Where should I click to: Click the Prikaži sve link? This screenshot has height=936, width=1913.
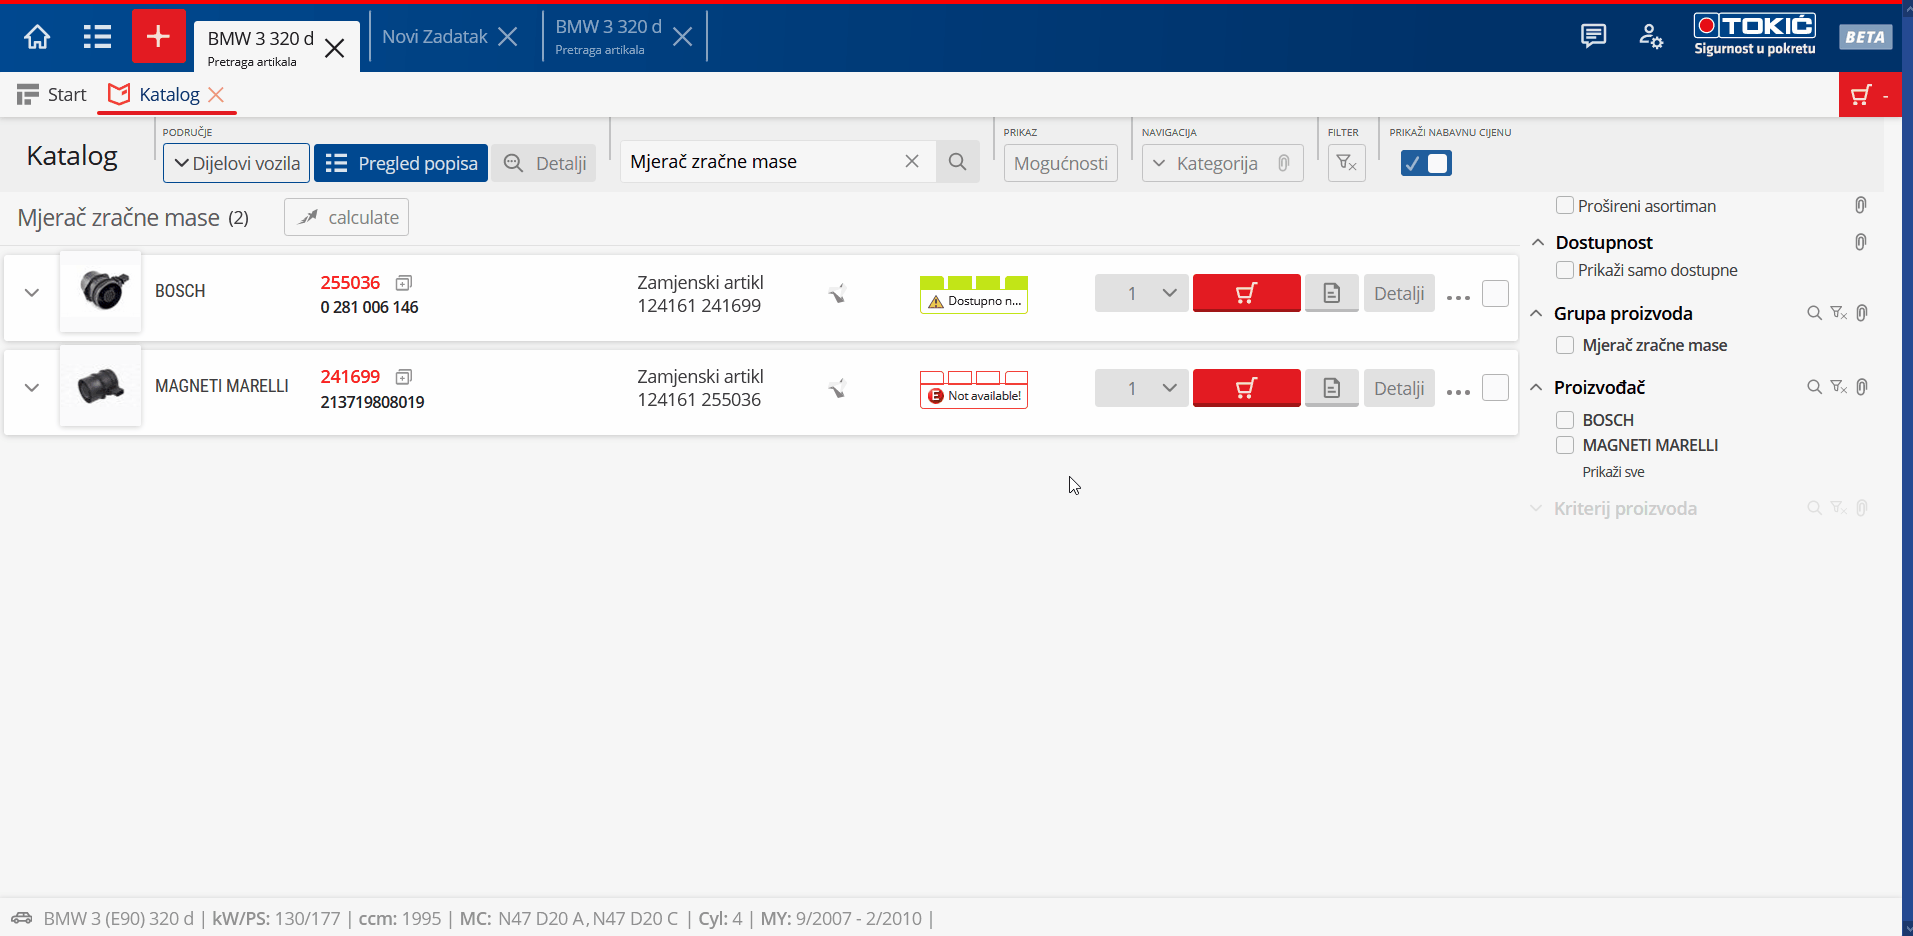1613,472
